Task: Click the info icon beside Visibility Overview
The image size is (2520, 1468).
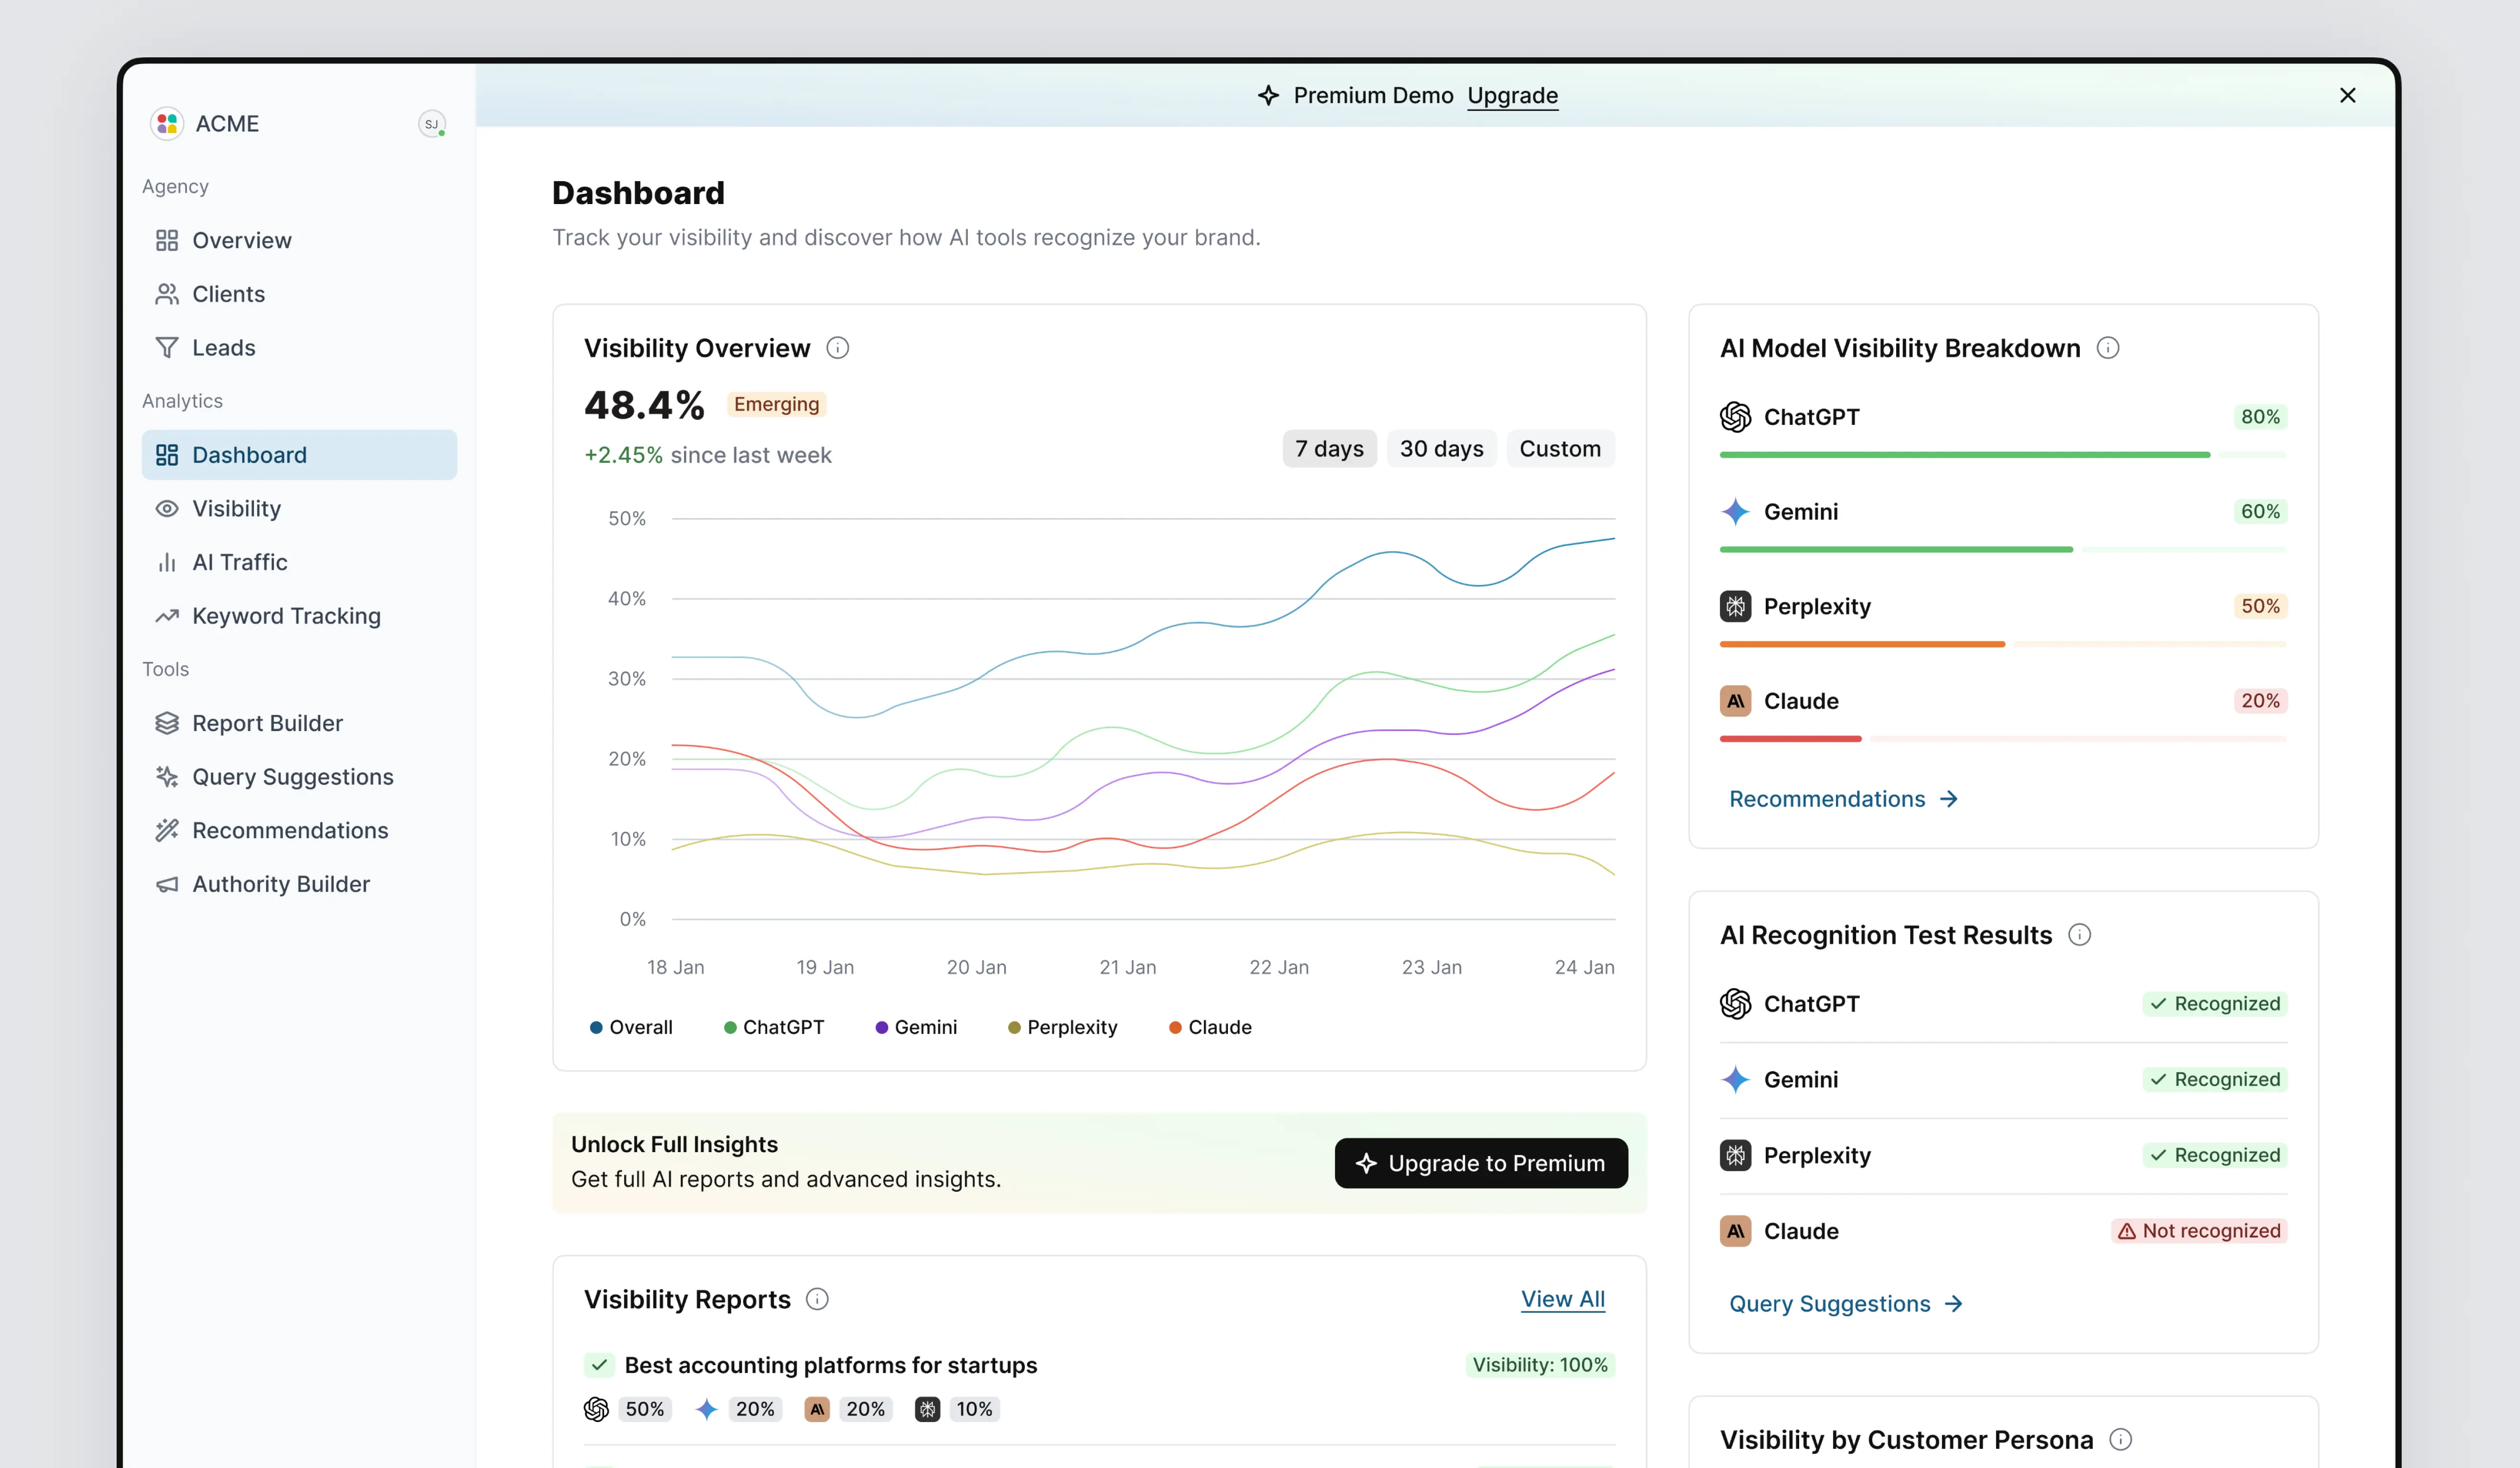Action: [x=837, y=348]
